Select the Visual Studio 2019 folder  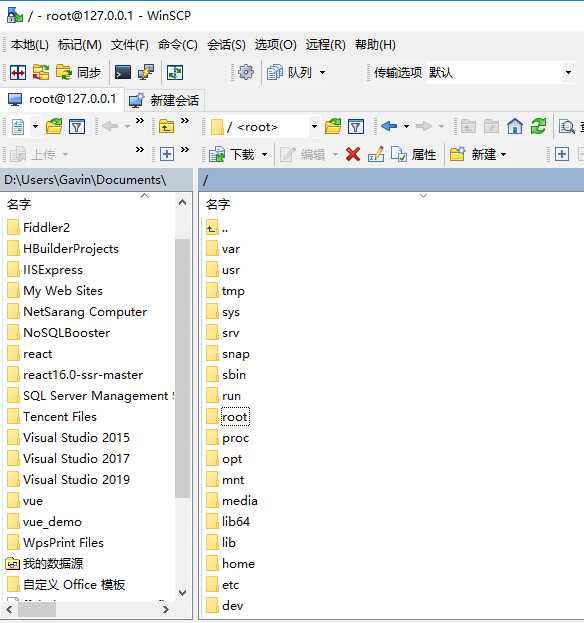(69, 480)
